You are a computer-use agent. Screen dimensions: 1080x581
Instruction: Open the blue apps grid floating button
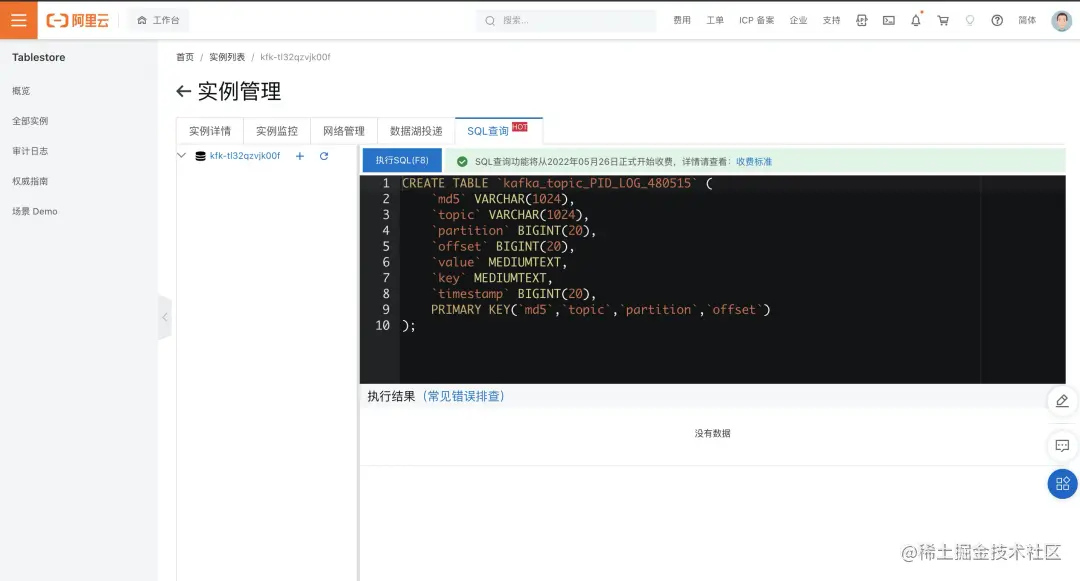click(1062, 484)
